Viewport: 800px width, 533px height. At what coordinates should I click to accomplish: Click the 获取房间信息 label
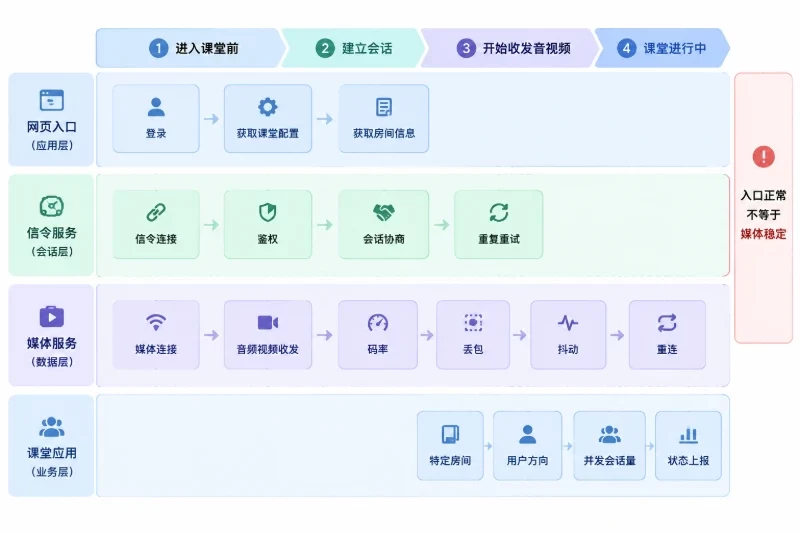[x=384, y=134]
